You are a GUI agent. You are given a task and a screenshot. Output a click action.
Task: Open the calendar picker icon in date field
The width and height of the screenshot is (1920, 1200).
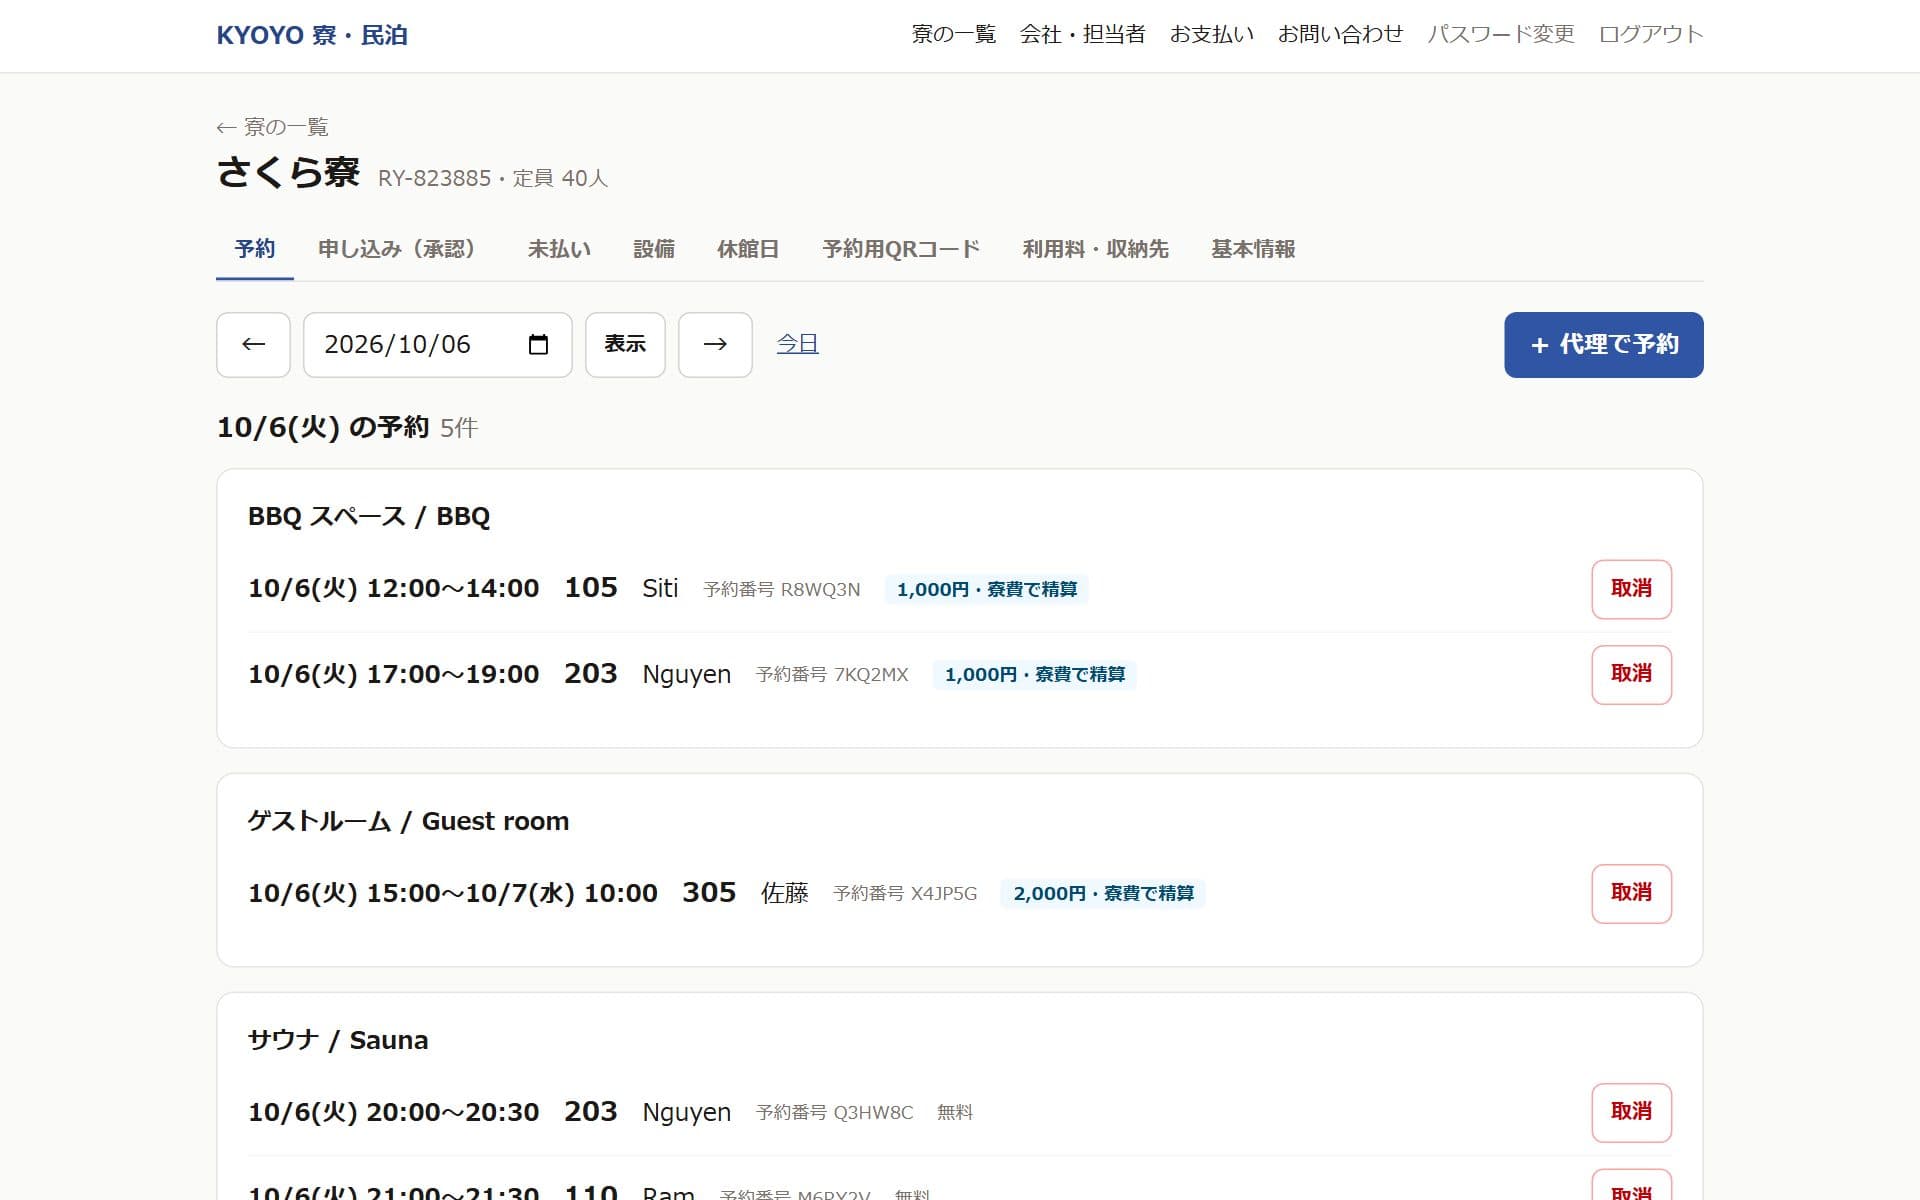538,345
